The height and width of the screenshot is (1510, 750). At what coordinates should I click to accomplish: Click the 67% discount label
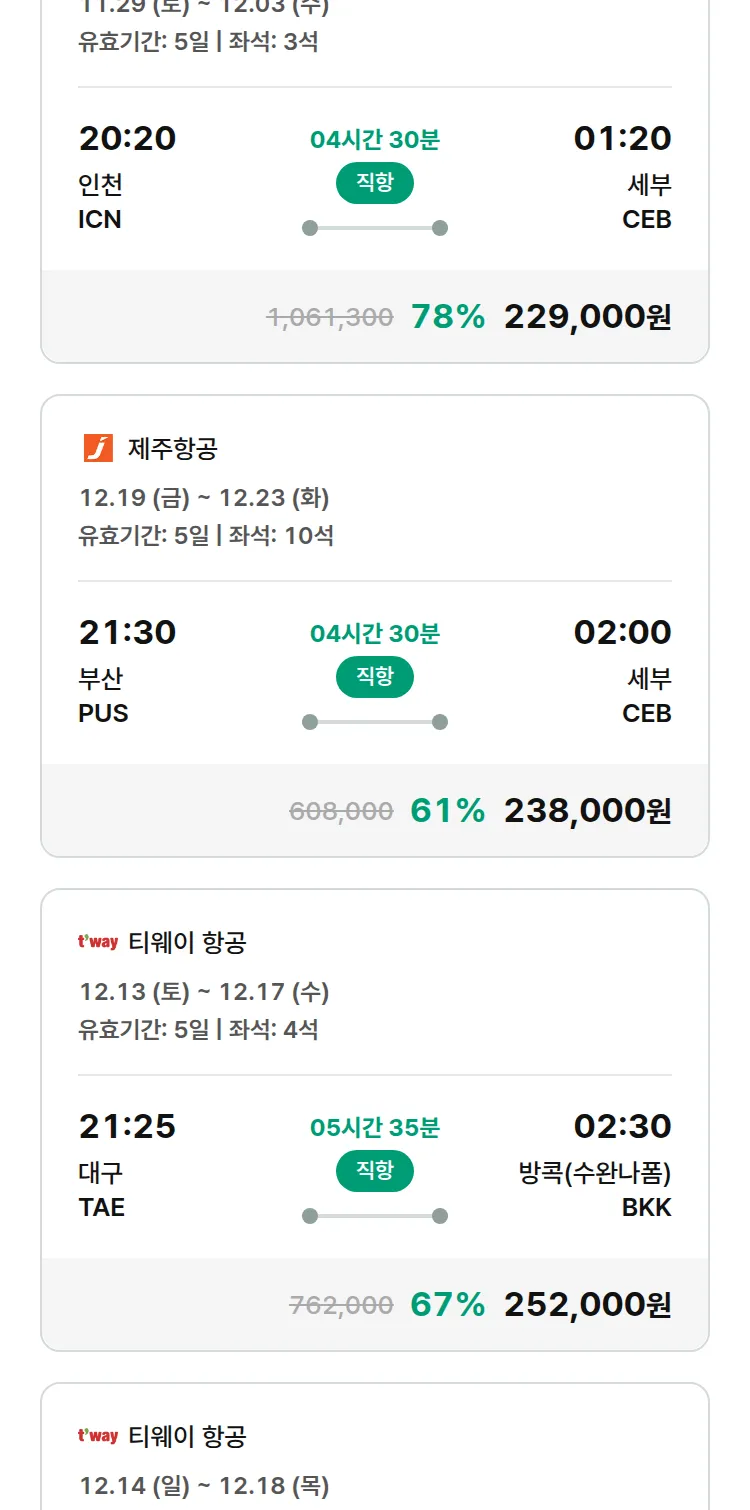447,1305
